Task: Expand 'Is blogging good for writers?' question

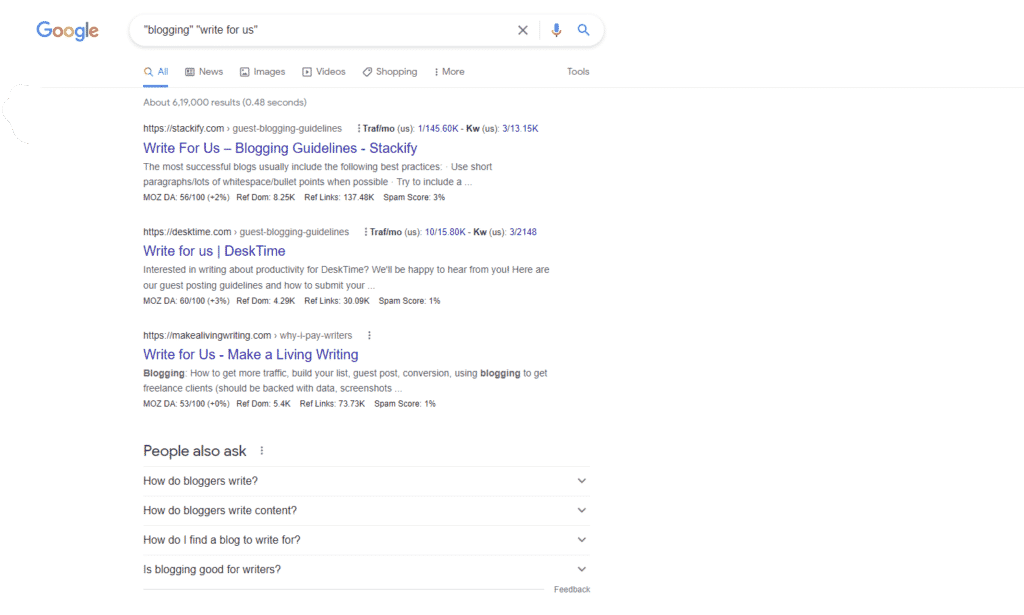Action: tap(366, 569)
